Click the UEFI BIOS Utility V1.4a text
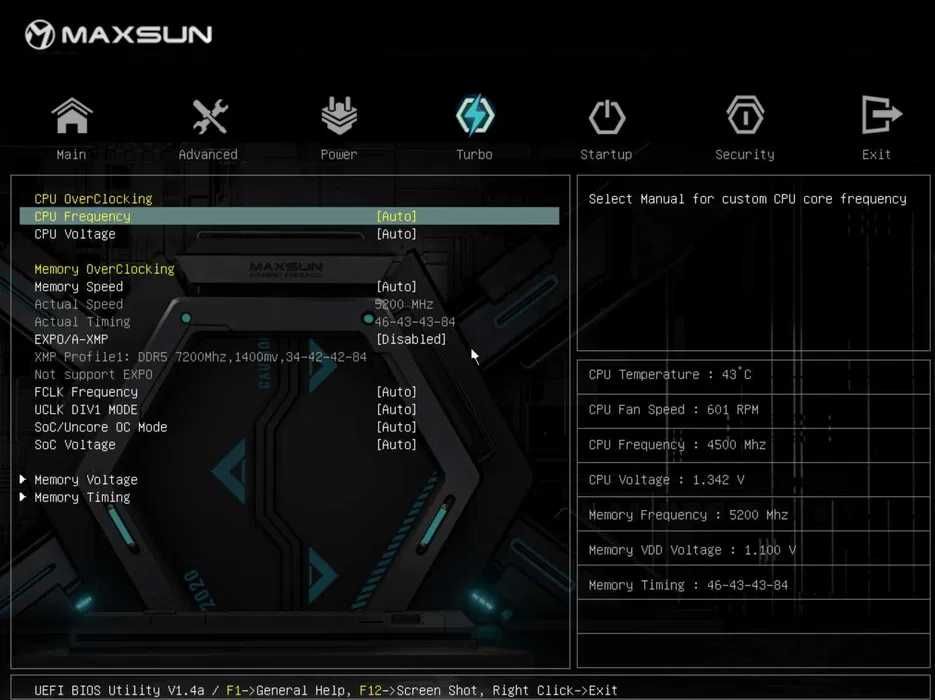 click(119, 690)
